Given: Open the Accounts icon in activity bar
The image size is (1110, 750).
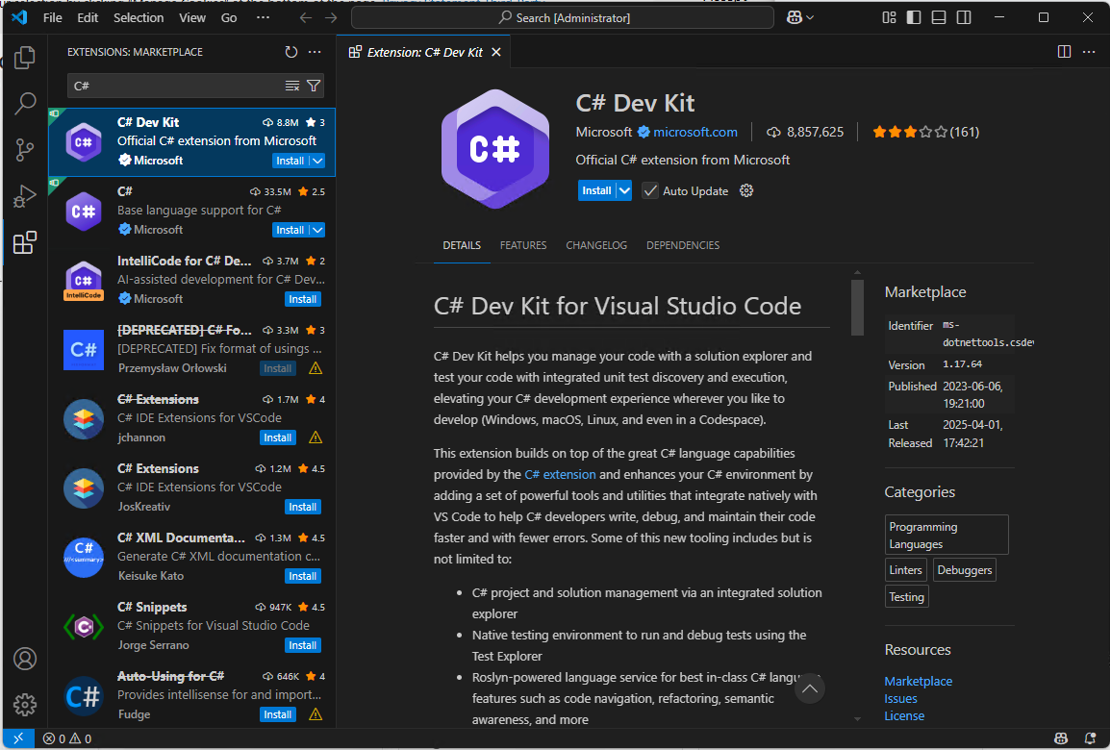Looking at the screenshot, I should (x=25, y=659).
